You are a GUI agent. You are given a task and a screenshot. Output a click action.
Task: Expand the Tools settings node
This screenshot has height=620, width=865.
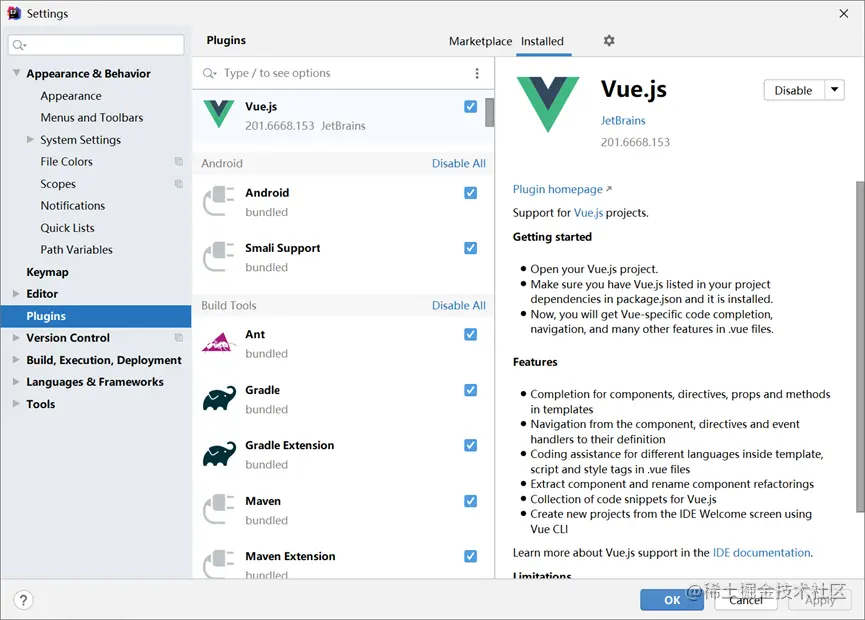pyautogui.click(x=16, y=404)
